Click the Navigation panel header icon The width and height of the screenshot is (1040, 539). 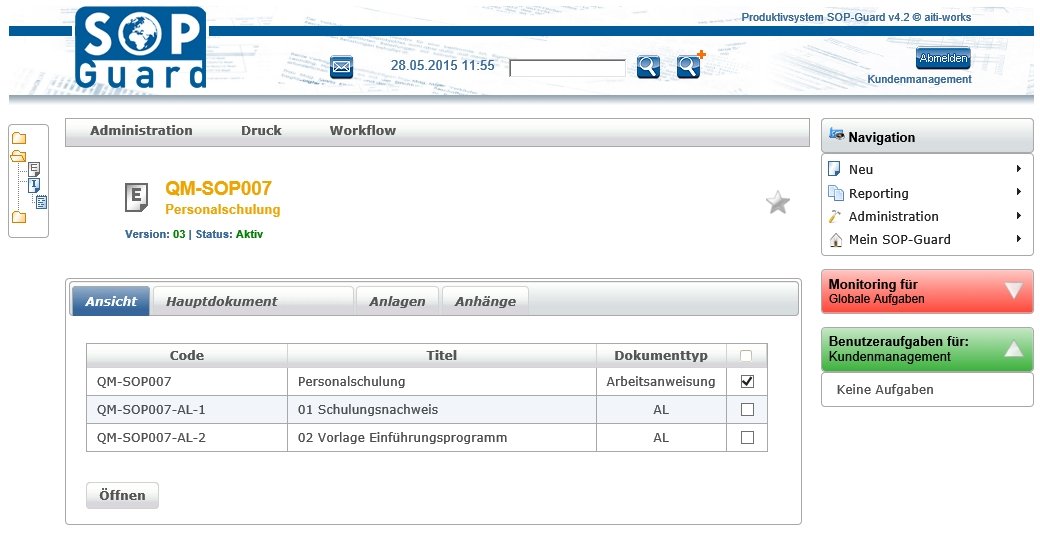point(836,135)
